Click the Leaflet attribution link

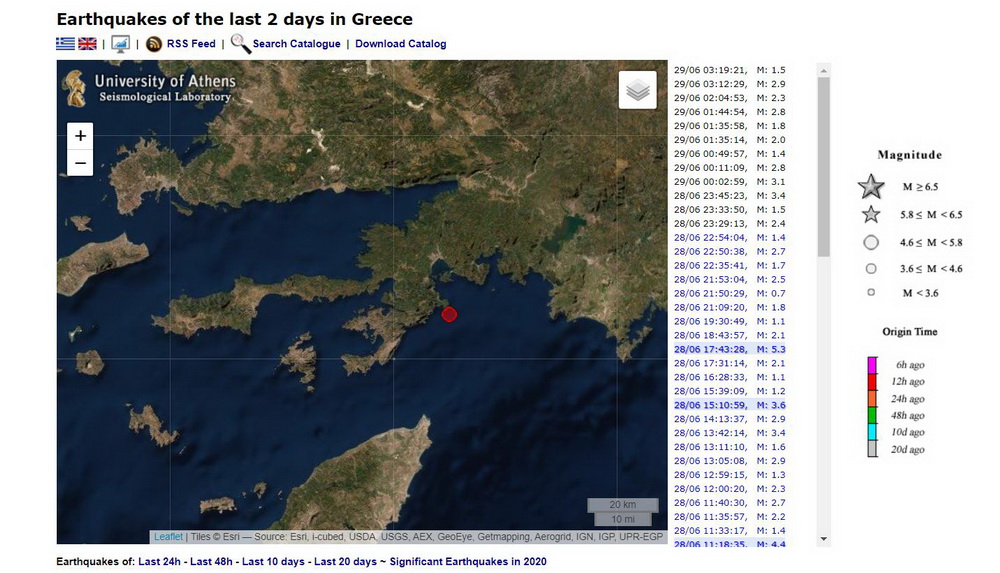168,537
